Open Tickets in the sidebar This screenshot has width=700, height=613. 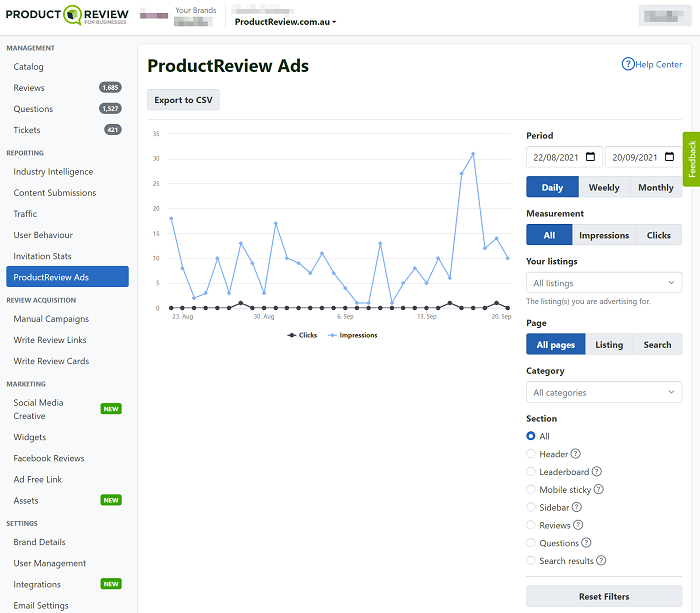[x=67, y=129]
